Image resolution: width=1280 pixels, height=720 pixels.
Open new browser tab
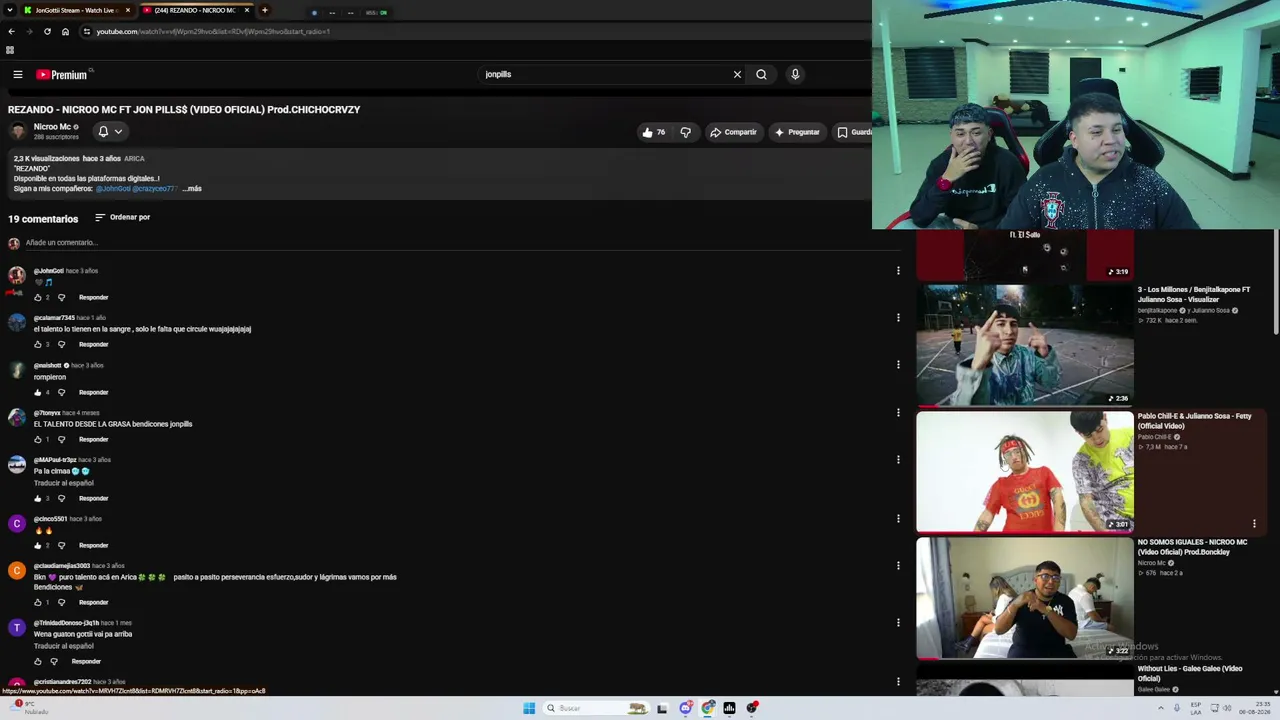tap(265, 10)
